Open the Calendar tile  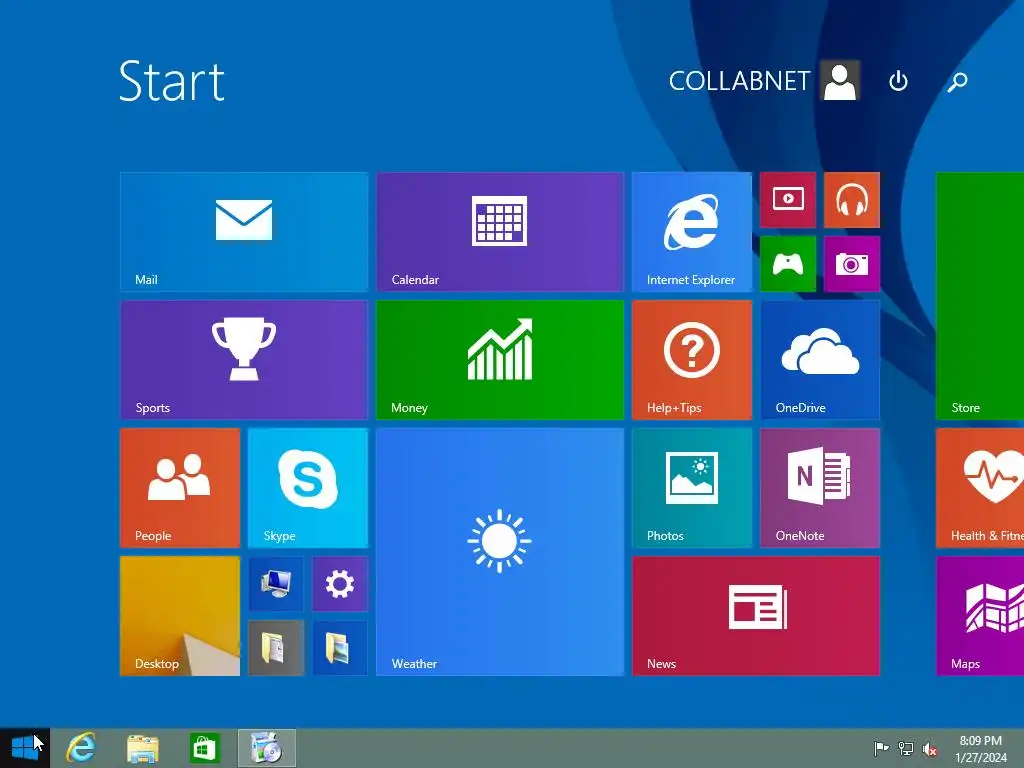[500, 231]
